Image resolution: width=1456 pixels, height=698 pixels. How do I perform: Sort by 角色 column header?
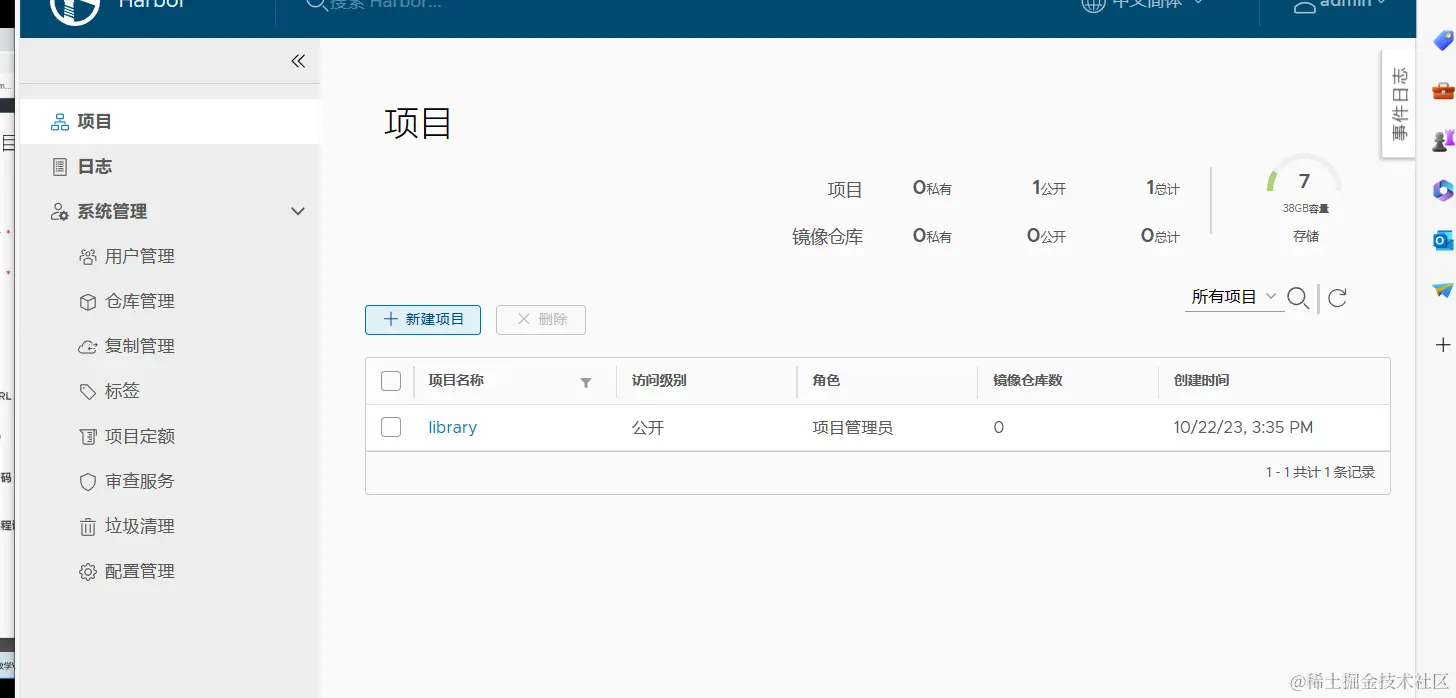826,381
